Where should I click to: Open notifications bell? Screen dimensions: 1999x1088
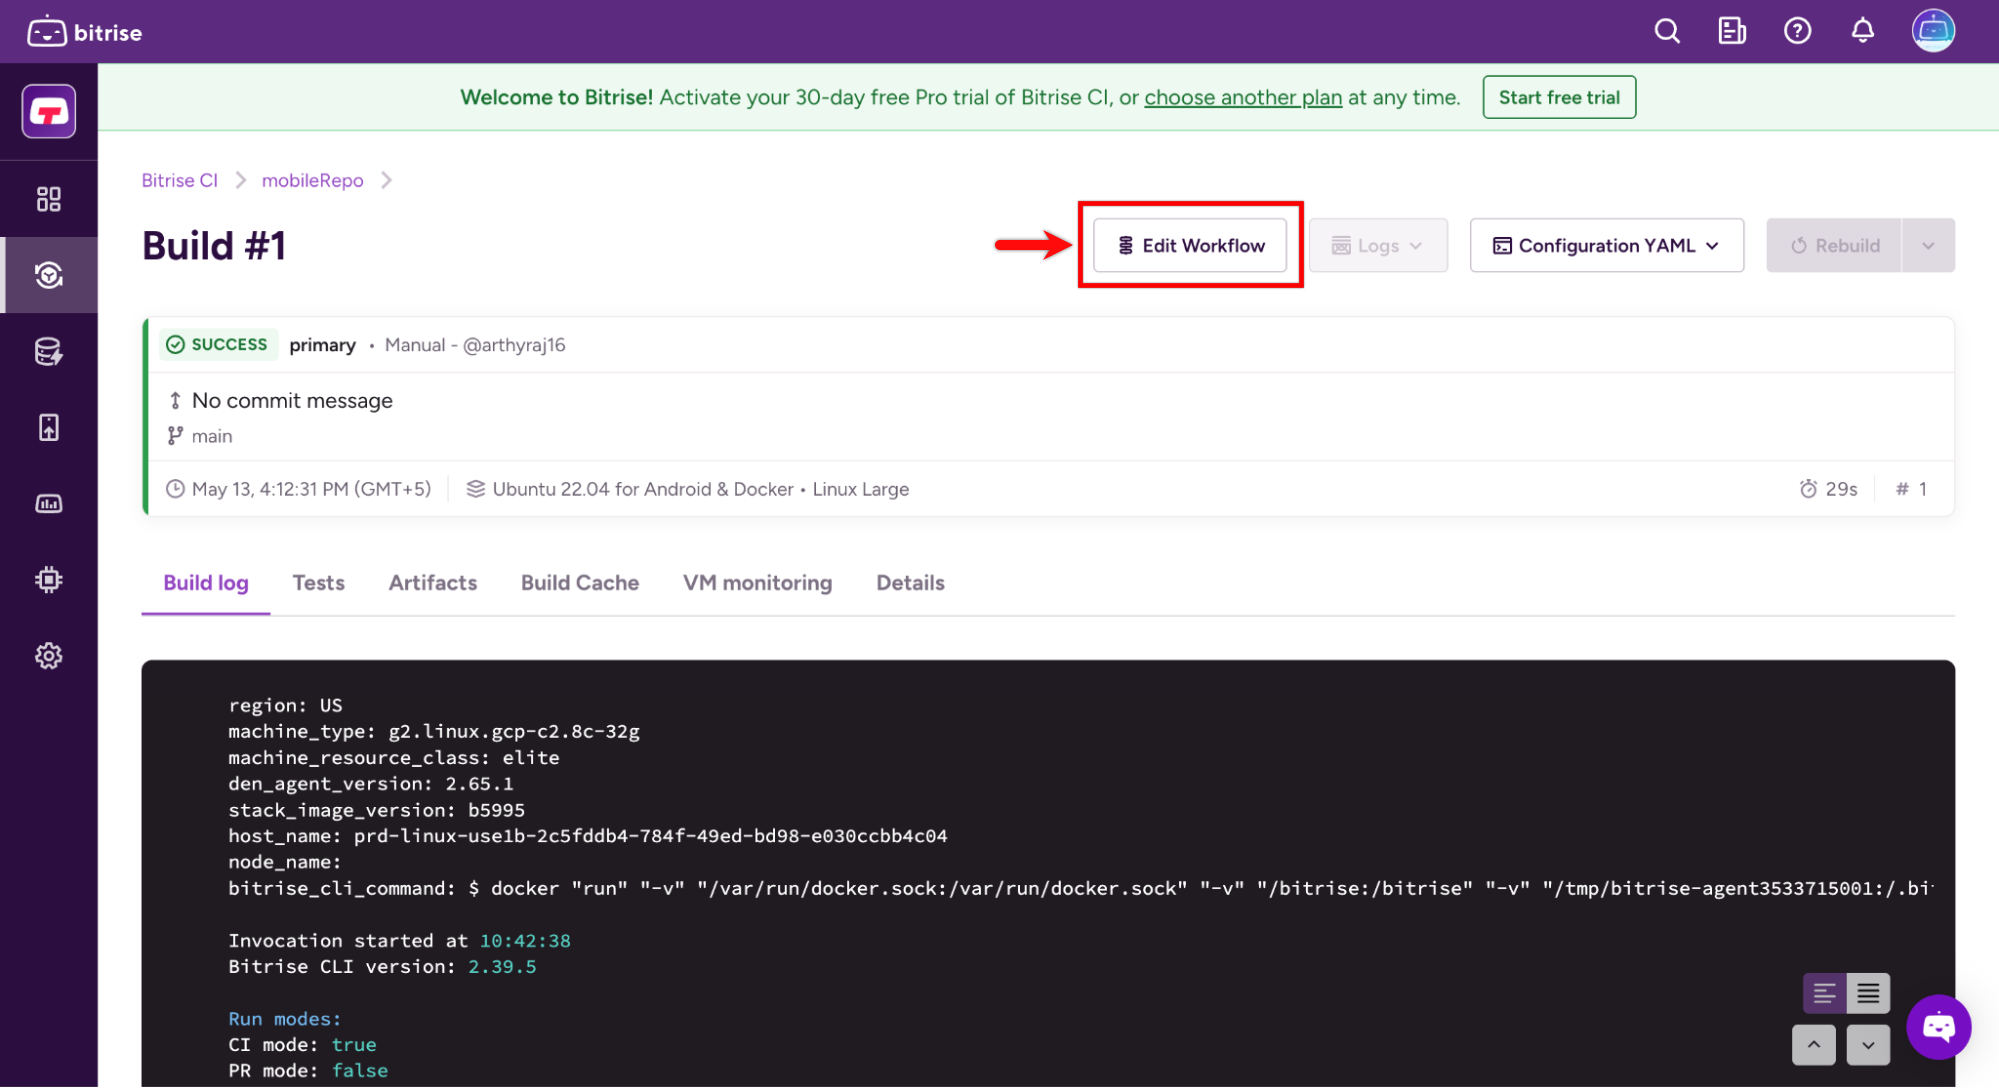click(x=1862, y=31)
